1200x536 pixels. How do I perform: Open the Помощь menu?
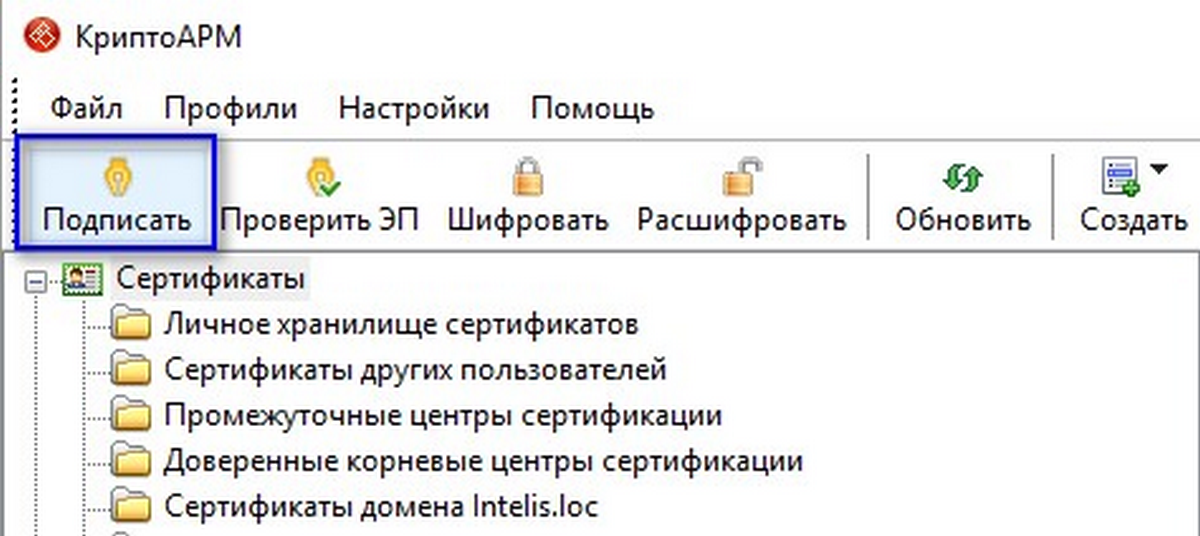(592, 108)
